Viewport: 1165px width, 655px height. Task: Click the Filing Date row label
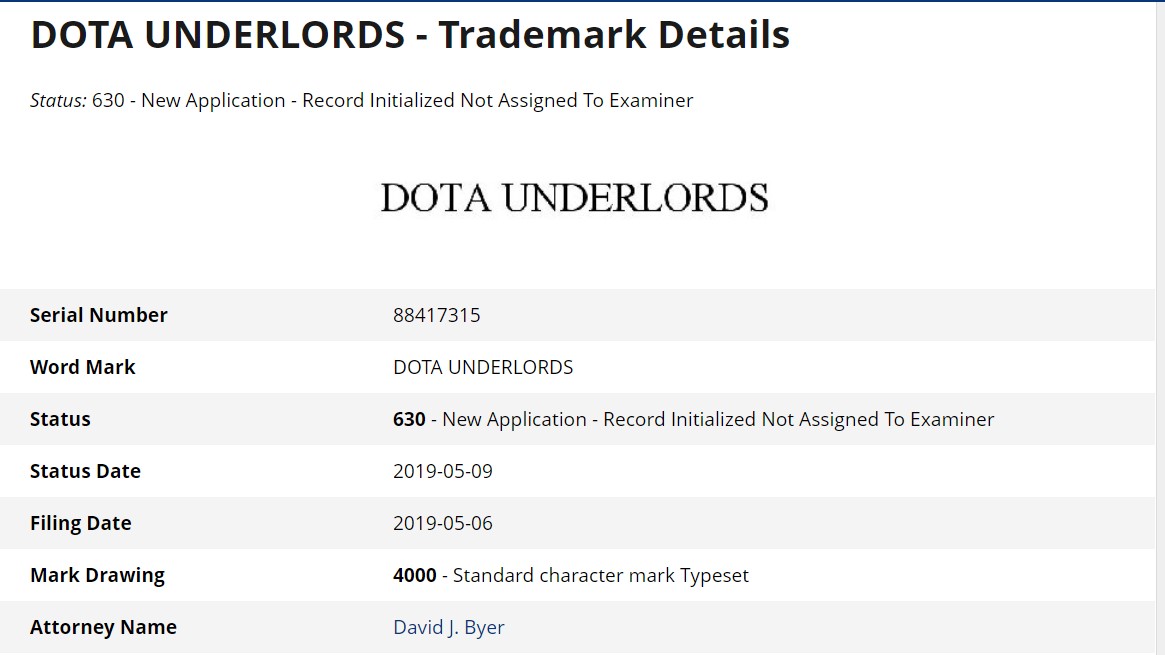81,524
